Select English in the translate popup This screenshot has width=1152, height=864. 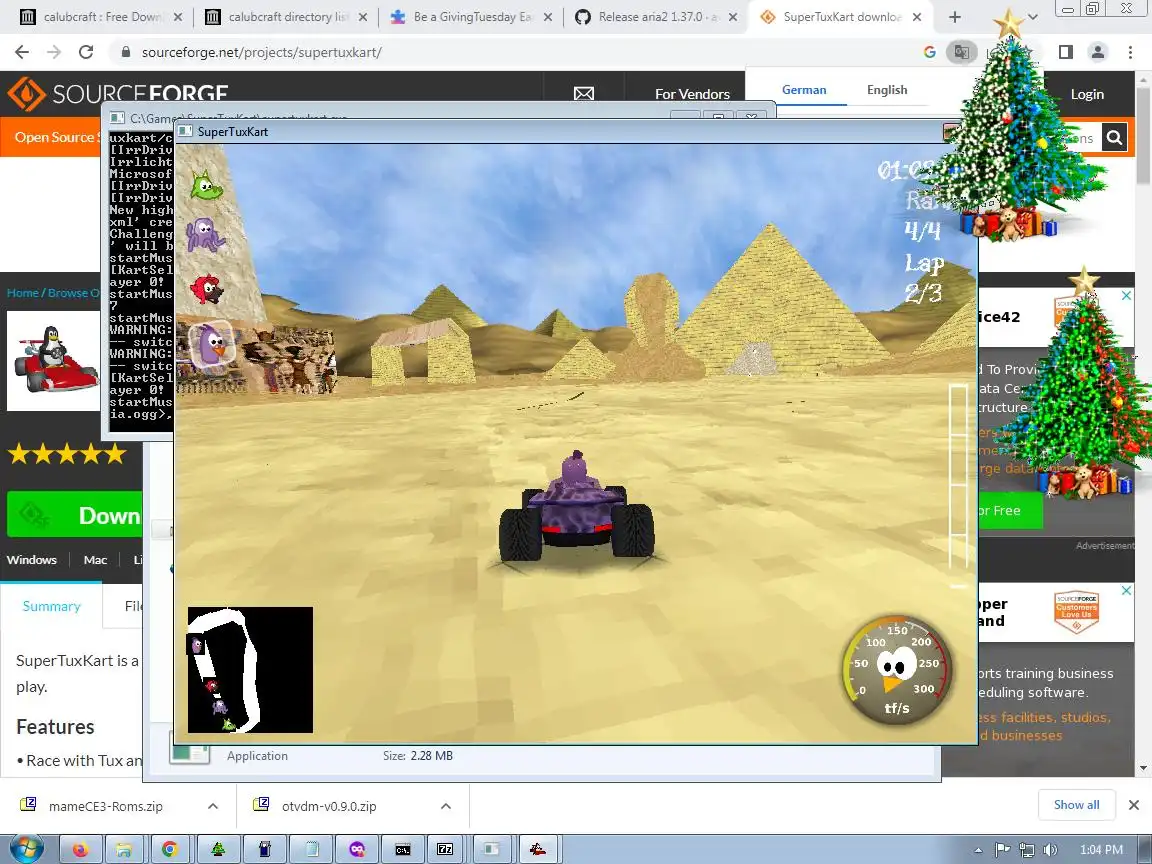coord(887,90)
